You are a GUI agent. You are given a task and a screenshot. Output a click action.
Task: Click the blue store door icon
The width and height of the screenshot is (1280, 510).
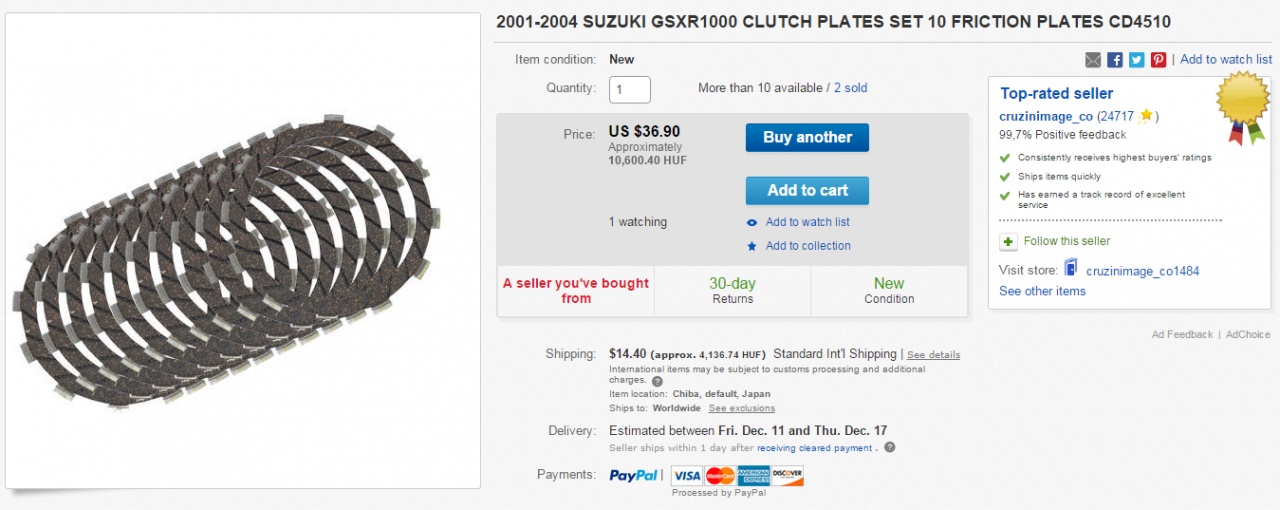coord(1071,269)
